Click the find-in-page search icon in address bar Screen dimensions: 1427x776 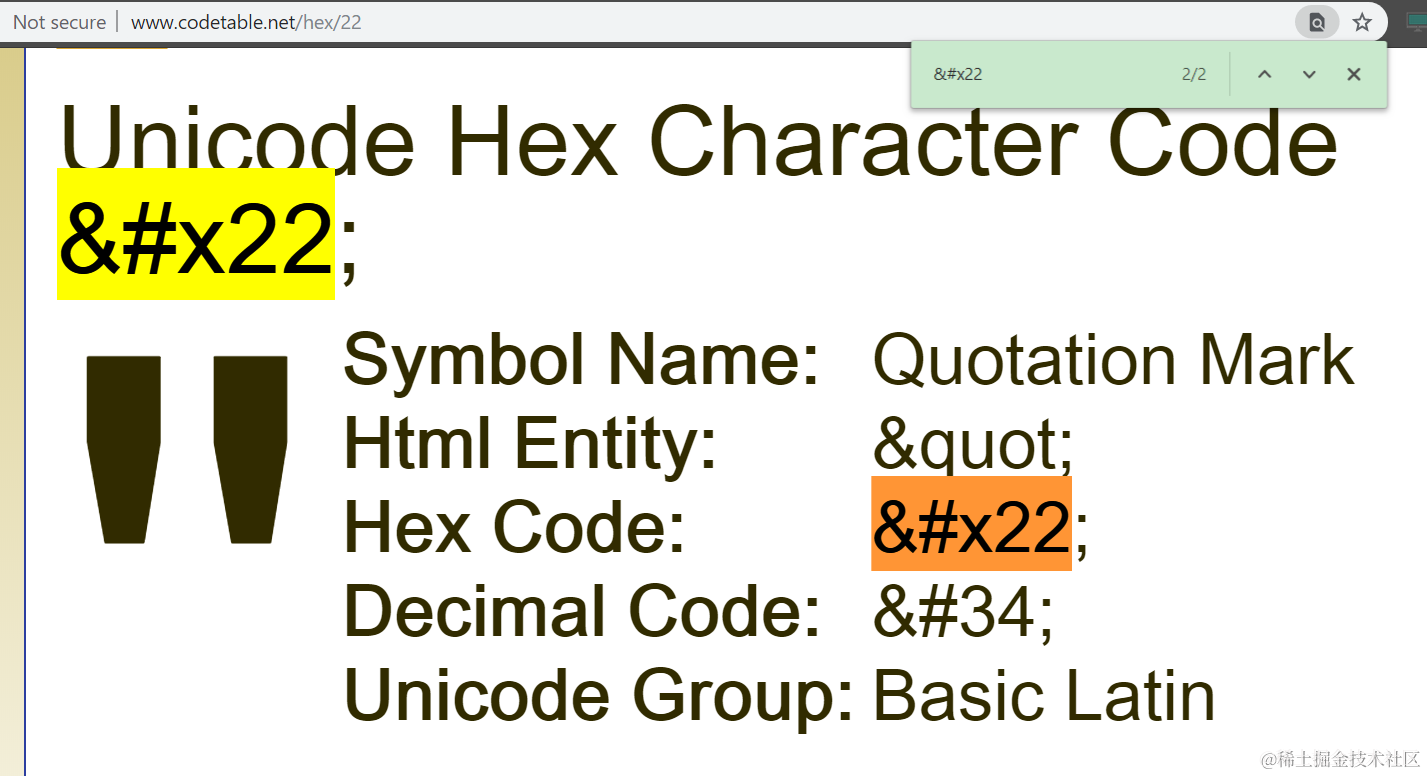[x=1317, y=22]
